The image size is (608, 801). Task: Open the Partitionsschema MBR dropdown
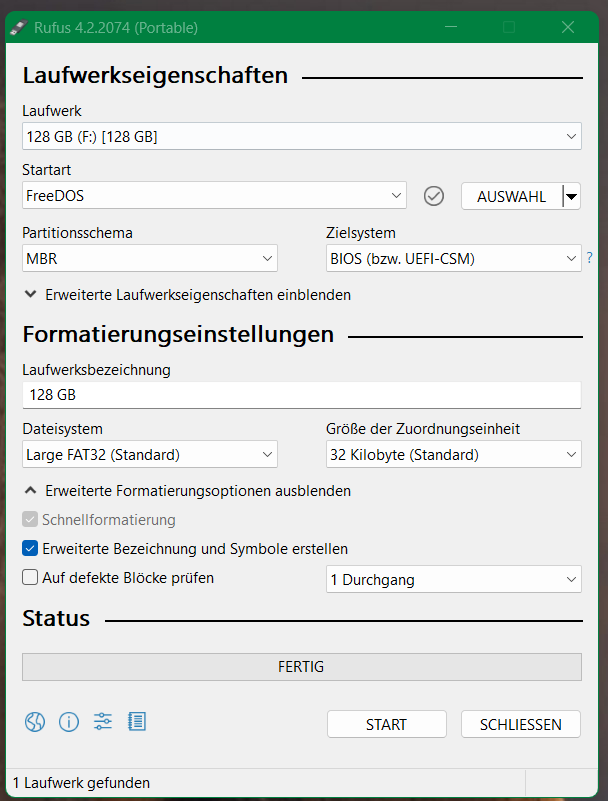coord(150,258)
